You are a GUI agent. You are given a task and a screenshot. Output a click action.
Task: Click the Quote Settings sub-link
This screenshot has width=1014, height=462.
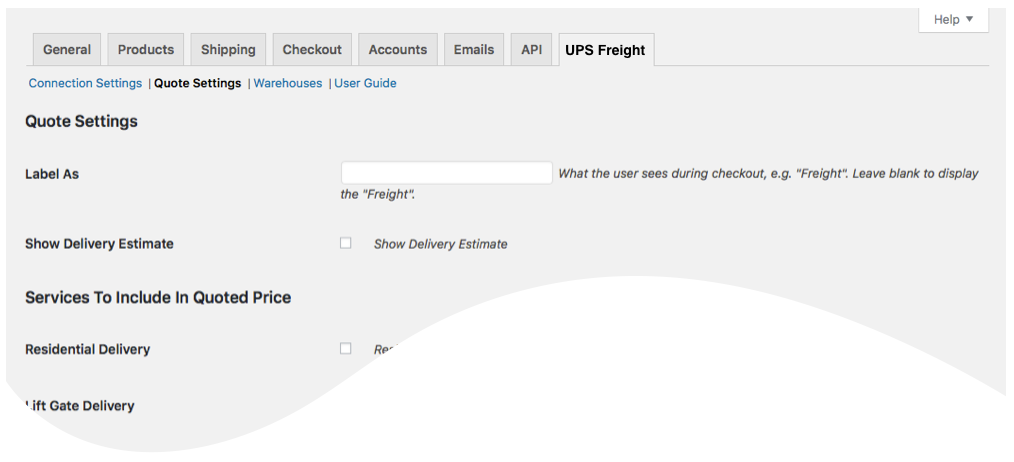click(x=197, y=83)
